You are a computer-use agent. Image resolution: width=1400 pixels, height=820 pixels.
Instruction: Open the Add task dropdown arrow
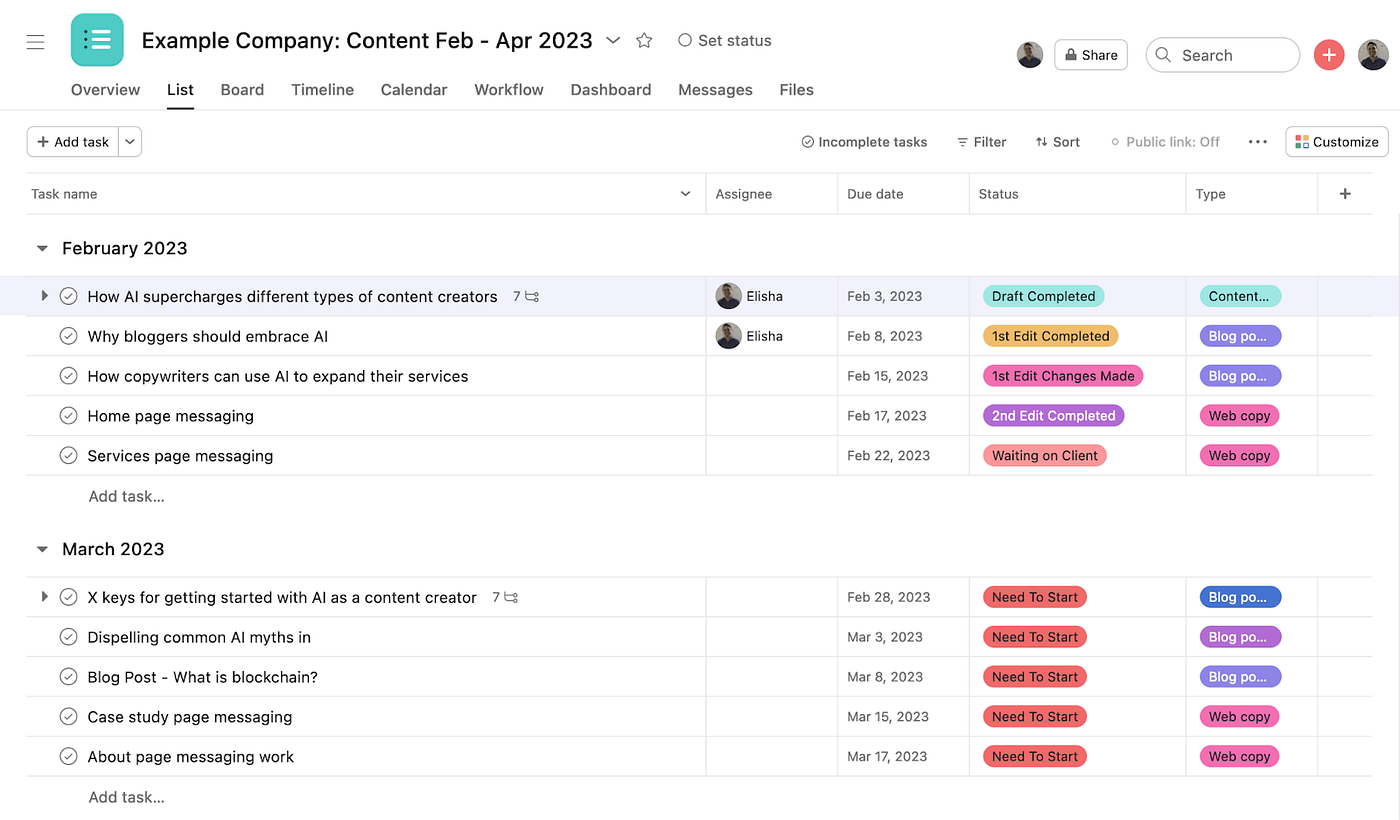129,141
